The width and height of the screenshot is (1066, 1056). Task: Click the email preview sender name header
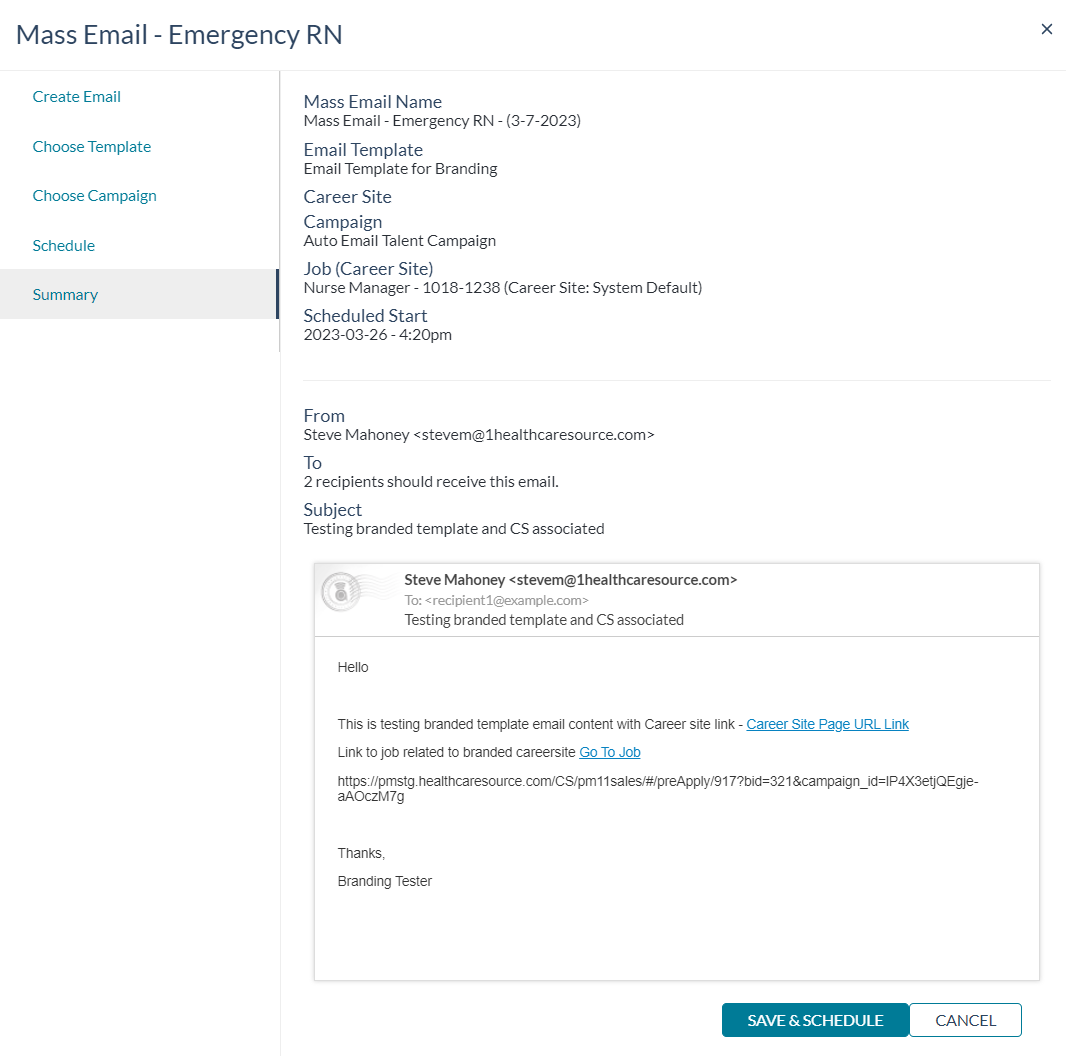[570, 580]
